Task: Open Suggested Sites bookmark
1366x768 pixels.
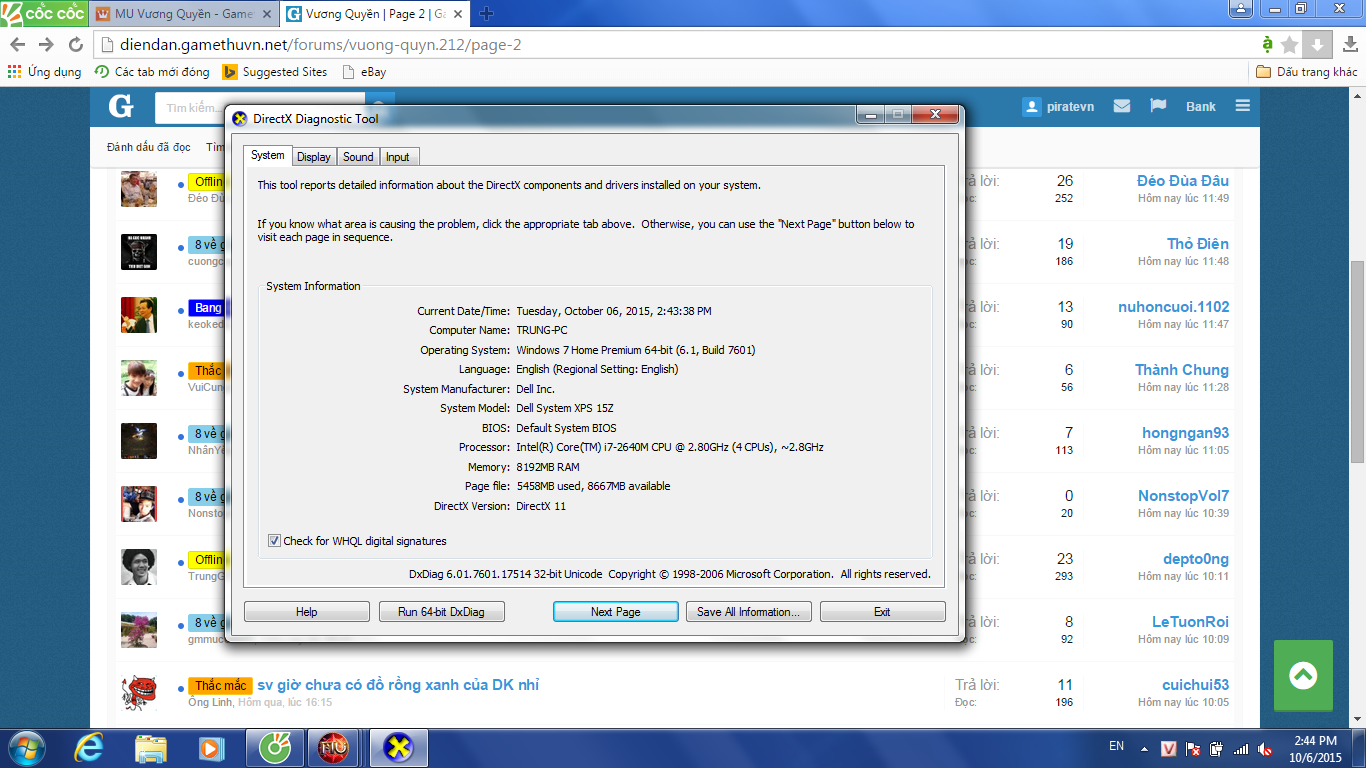Action: [x=275, y=72]
